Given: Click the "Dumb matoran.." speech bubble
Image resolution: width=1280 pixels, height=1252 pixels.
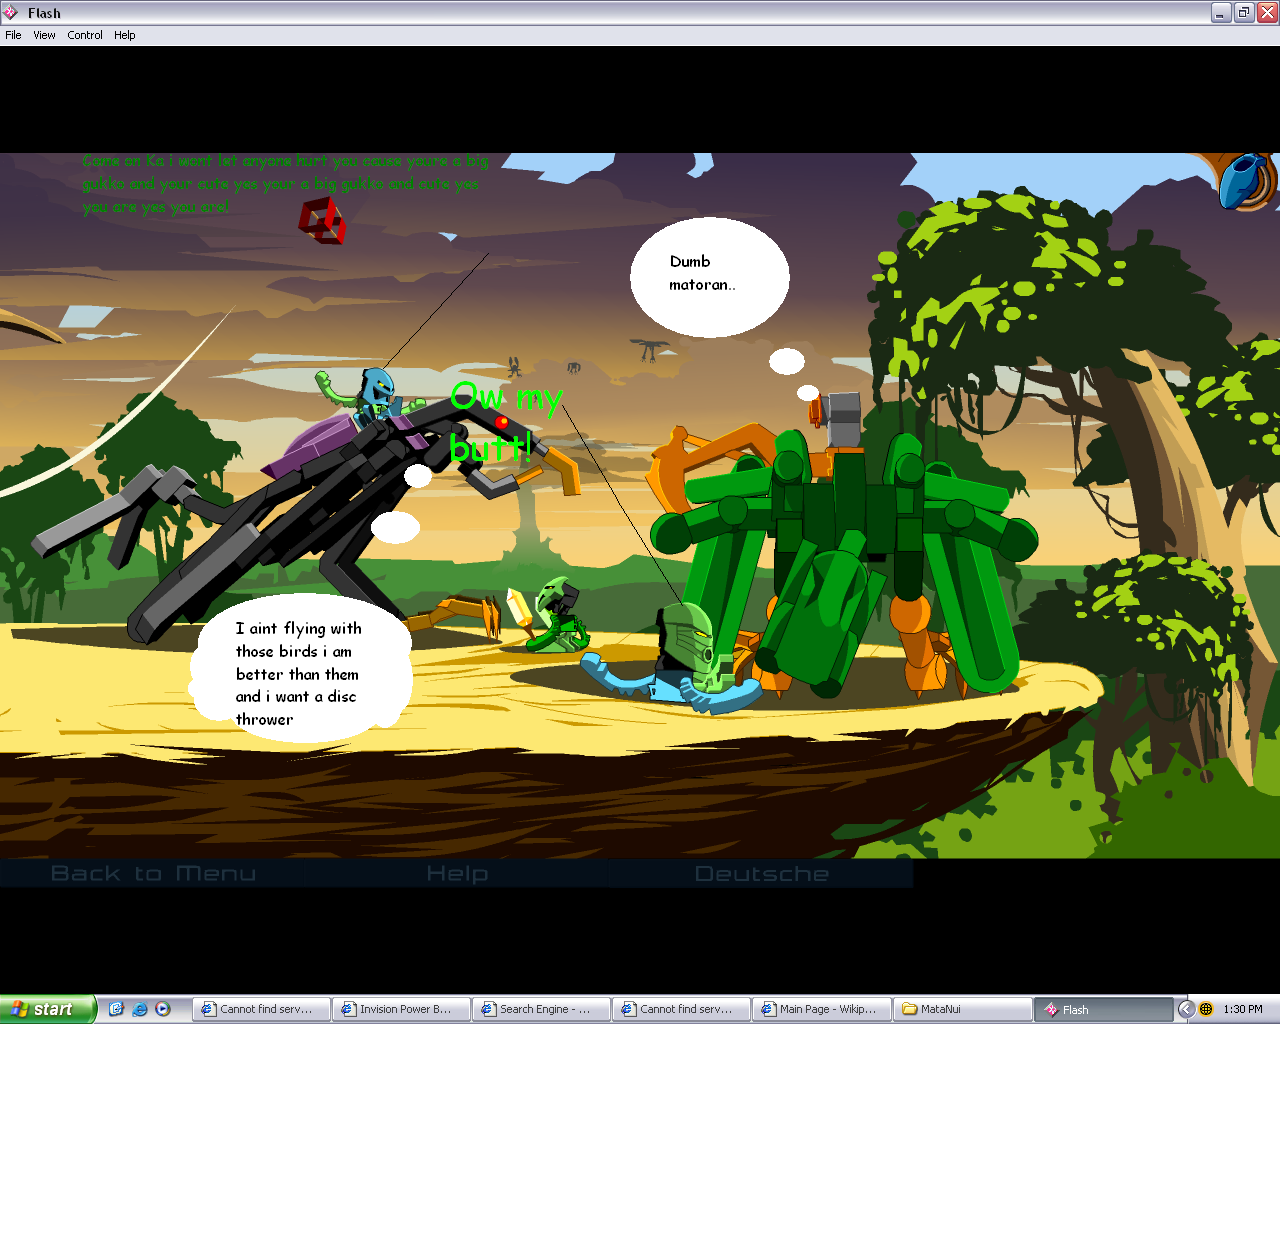Looking at the screenshot, I should click(x=709, y=277).
